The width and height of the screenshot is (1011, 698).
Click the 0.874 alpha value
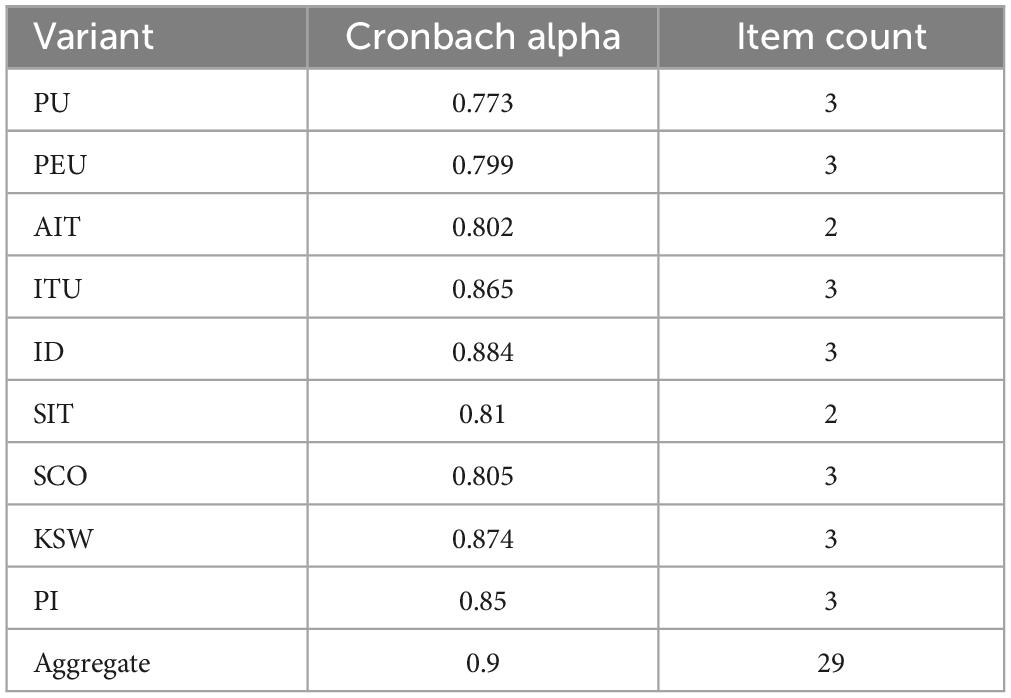click(x=483, y=539)
